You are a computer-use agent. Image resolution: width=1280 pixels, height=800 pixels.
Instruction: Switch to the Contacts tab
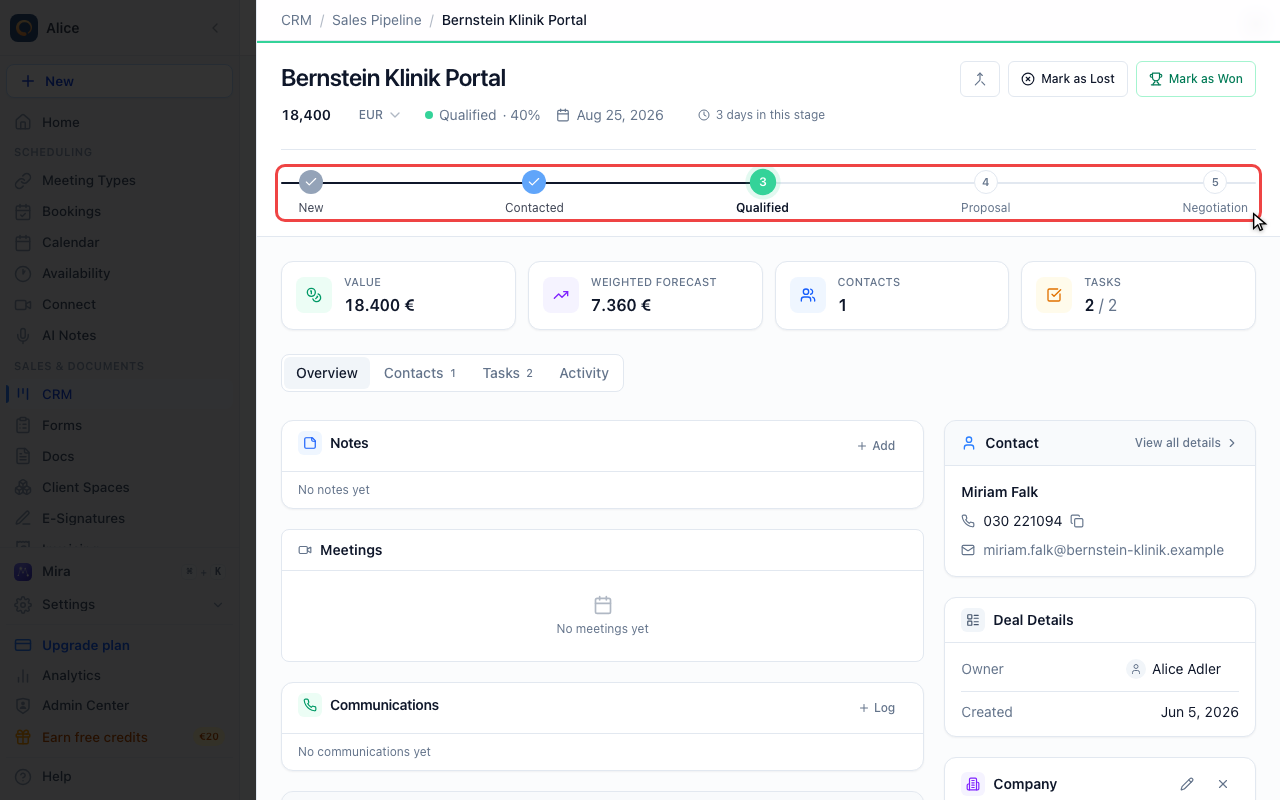click(x=420, y=373)
